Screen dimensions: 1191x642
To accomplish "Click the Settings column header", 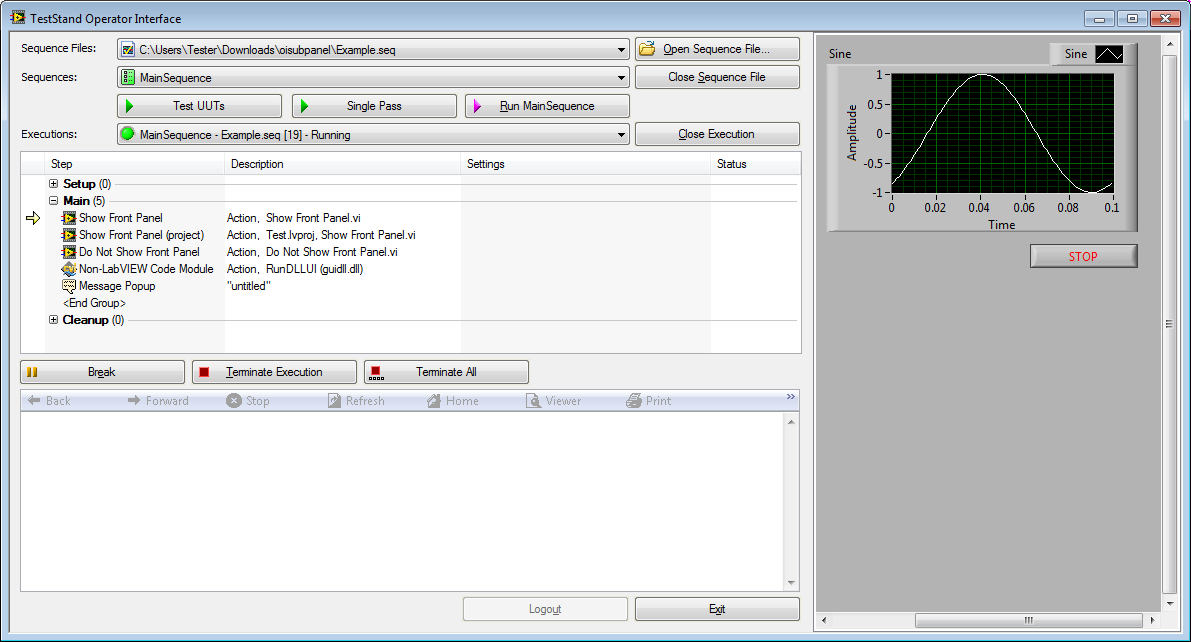I will click(x=586, y=163).
